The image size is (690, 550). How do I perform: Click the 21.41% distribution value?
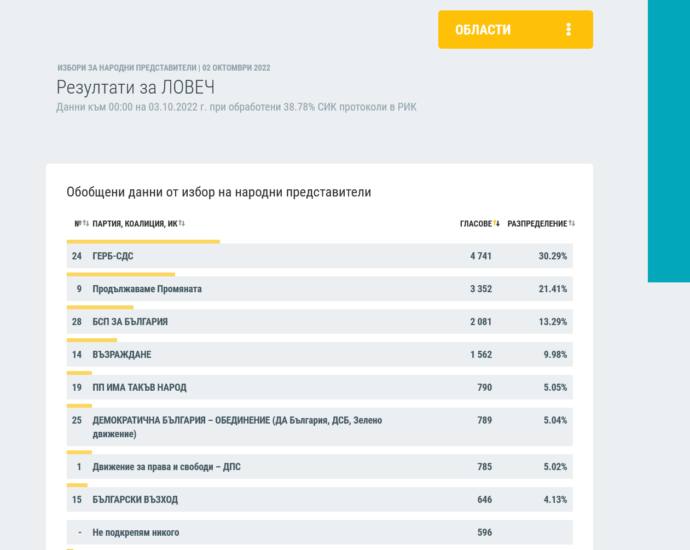click(553, 289)
